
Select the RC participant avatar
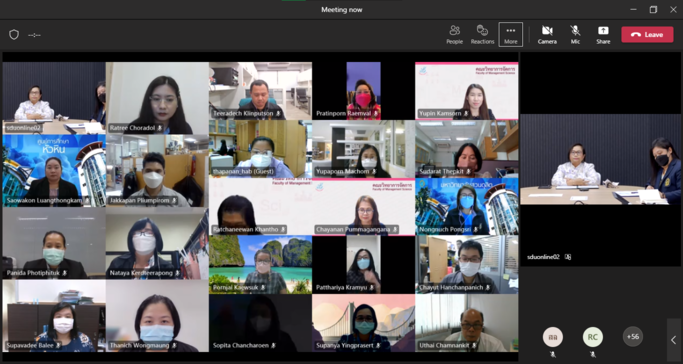(x=592, y=337)
